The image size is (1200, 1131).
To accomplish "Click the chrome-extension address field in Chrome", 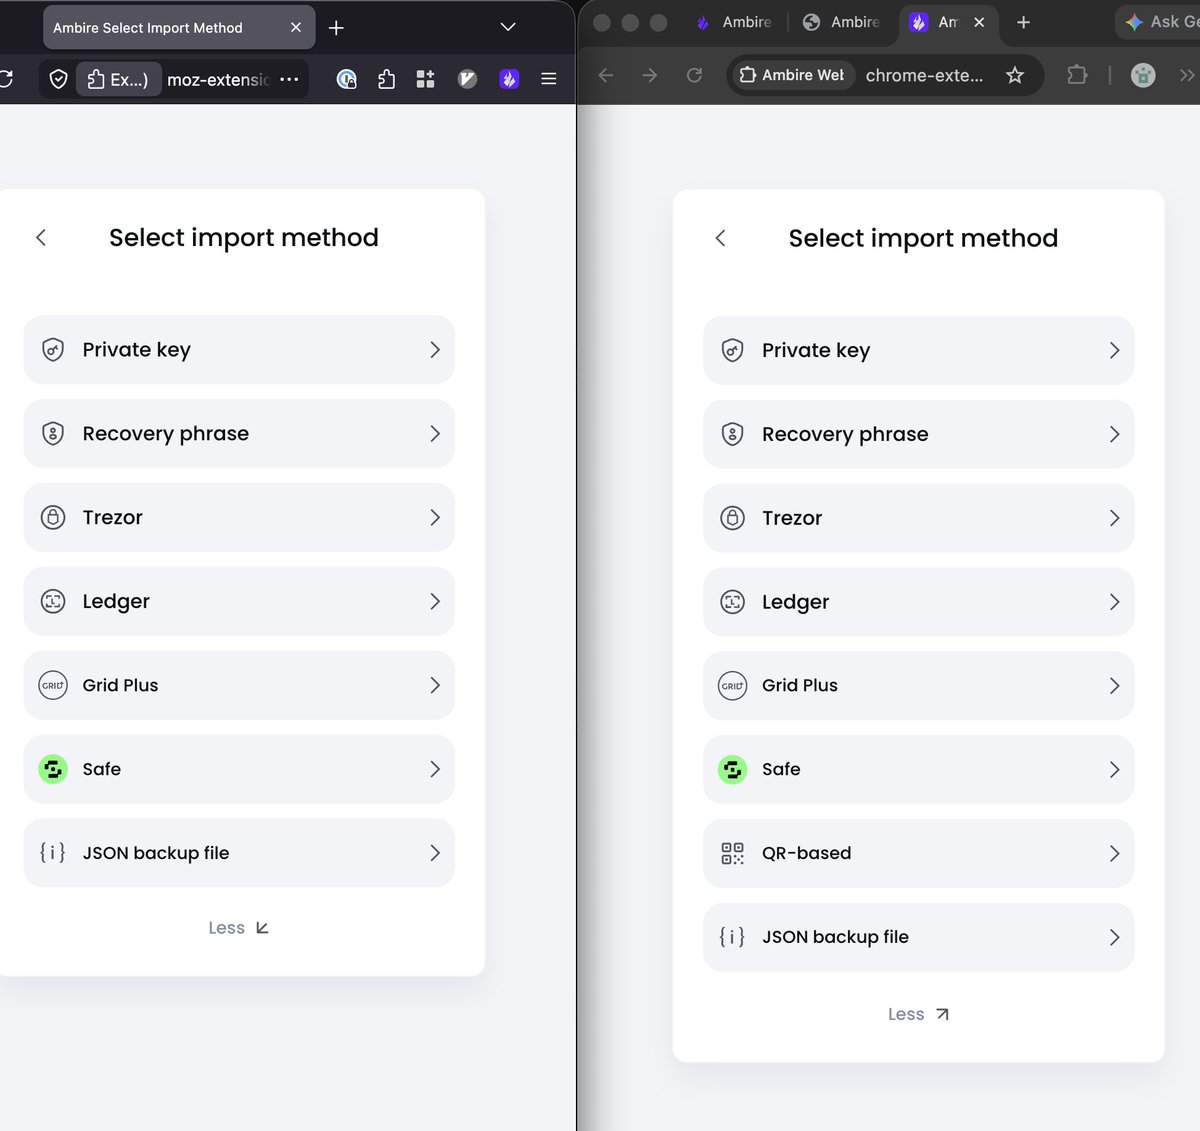I will point(924,75).
